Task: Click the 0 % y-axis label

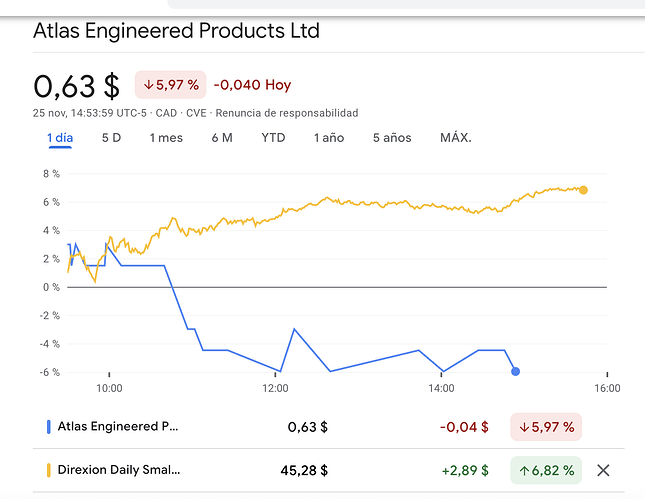Action: point(51,287)
